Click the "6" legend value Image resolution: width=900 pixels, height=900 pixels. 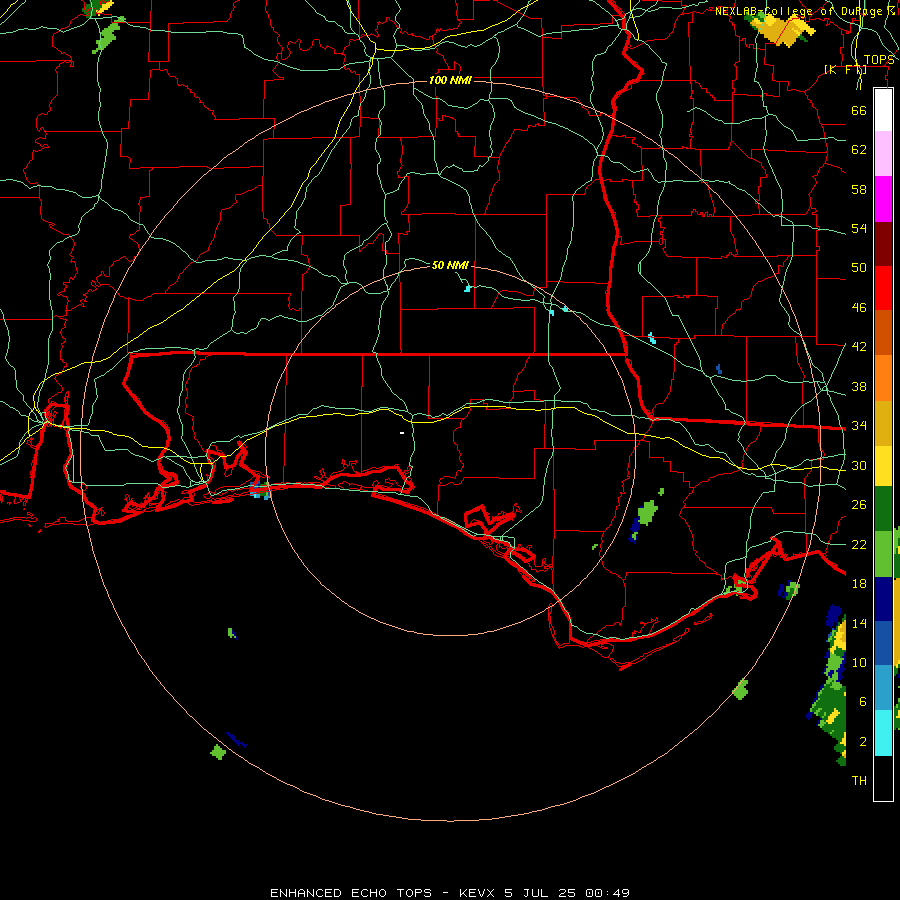pyautogui.click(x=862, y=701)
